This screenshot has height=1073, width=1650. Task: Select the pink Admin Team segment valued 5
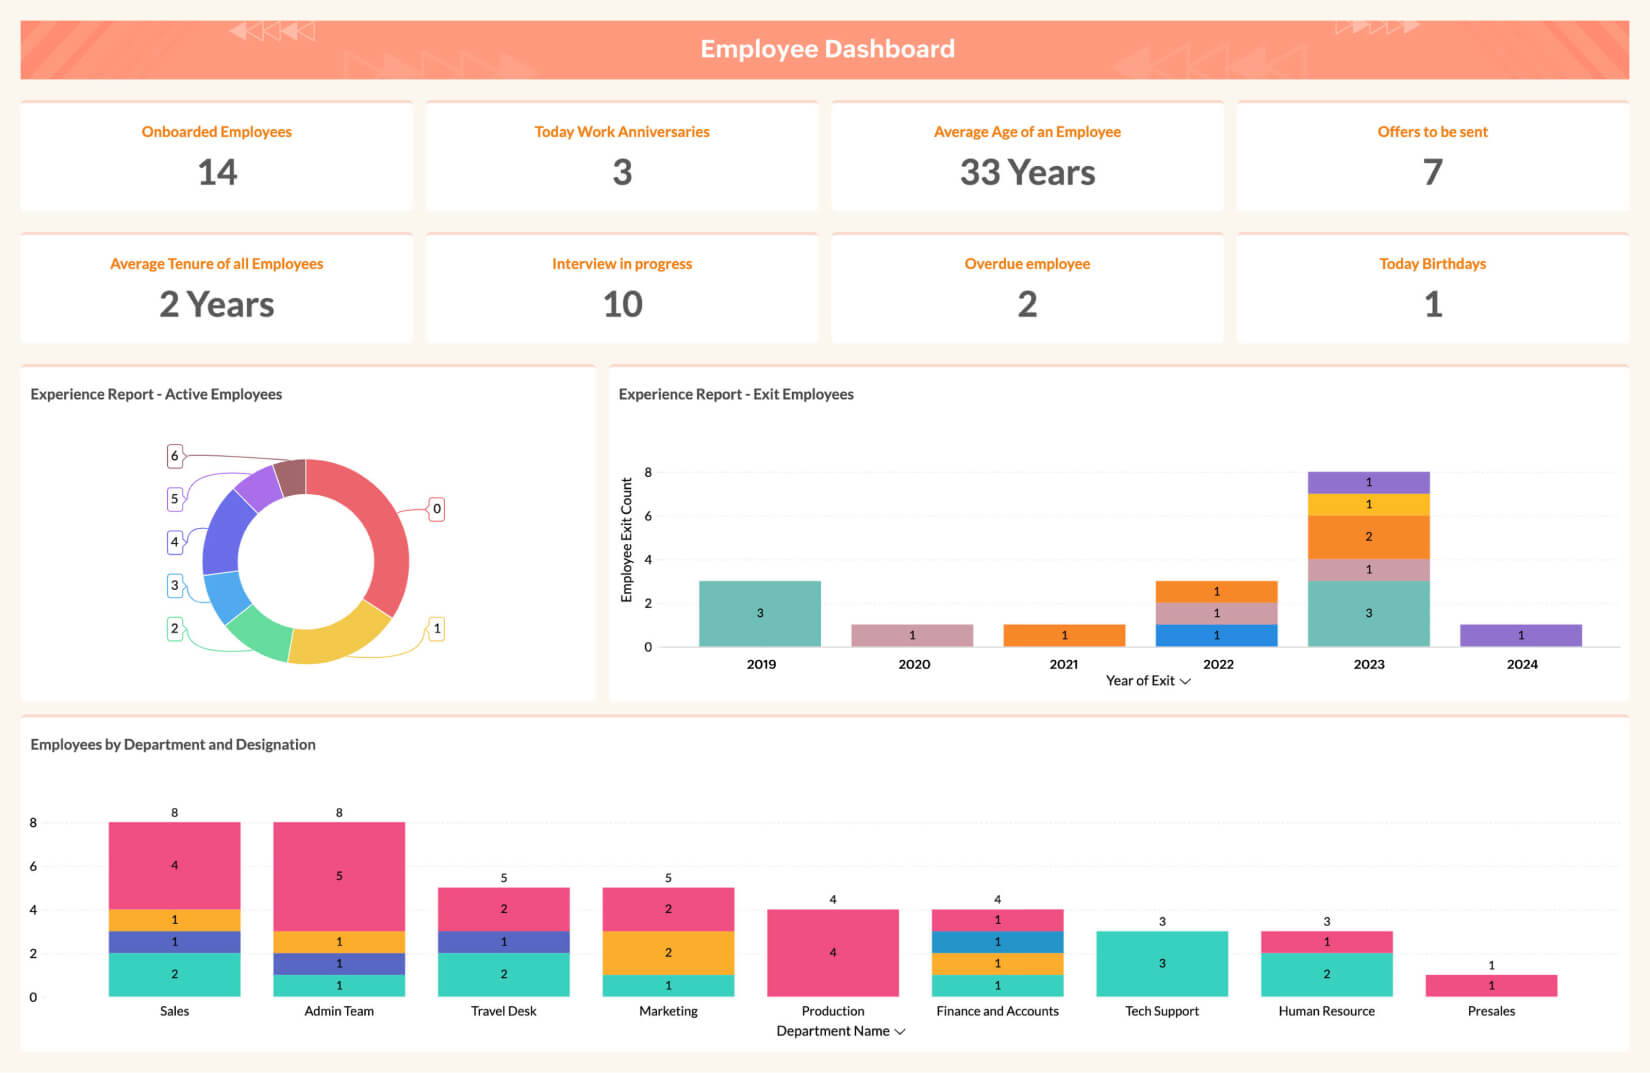(x=339, y=876)
